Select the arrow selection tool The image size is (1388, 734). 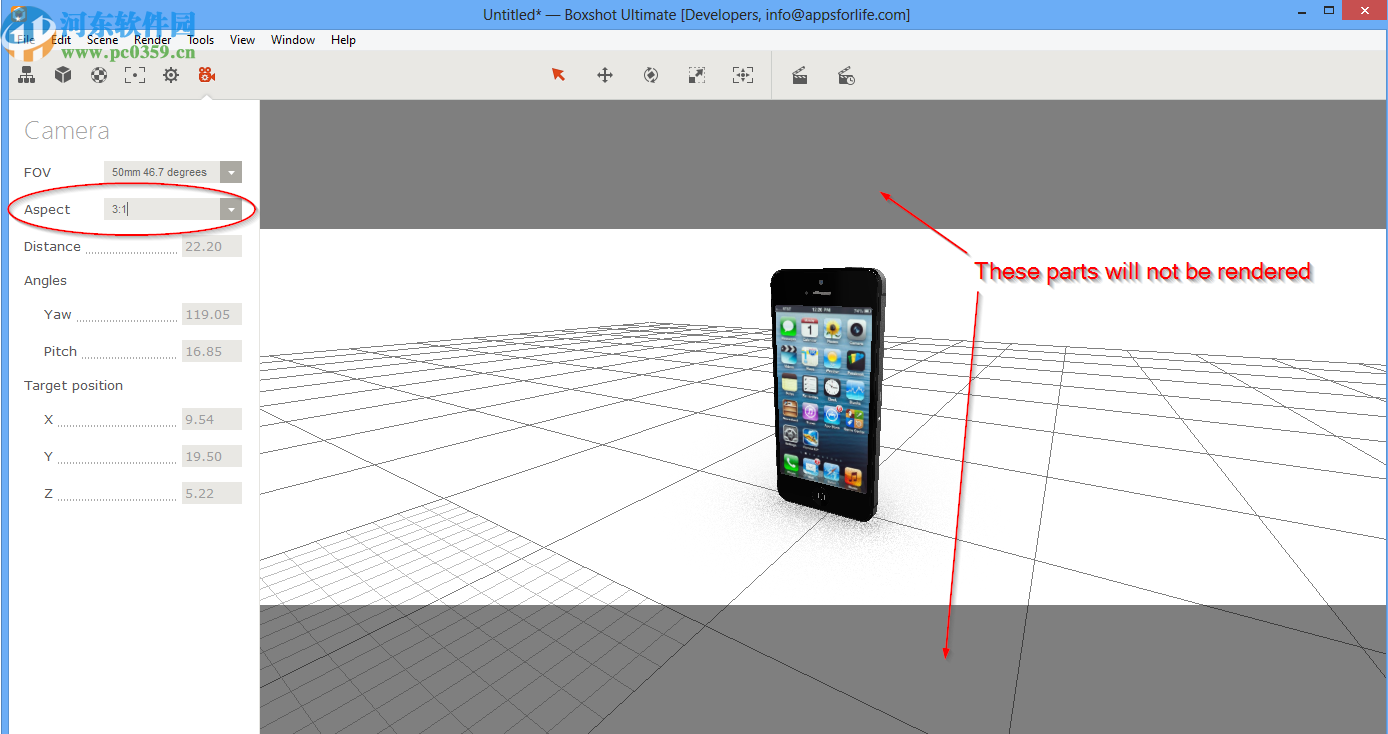559,75
